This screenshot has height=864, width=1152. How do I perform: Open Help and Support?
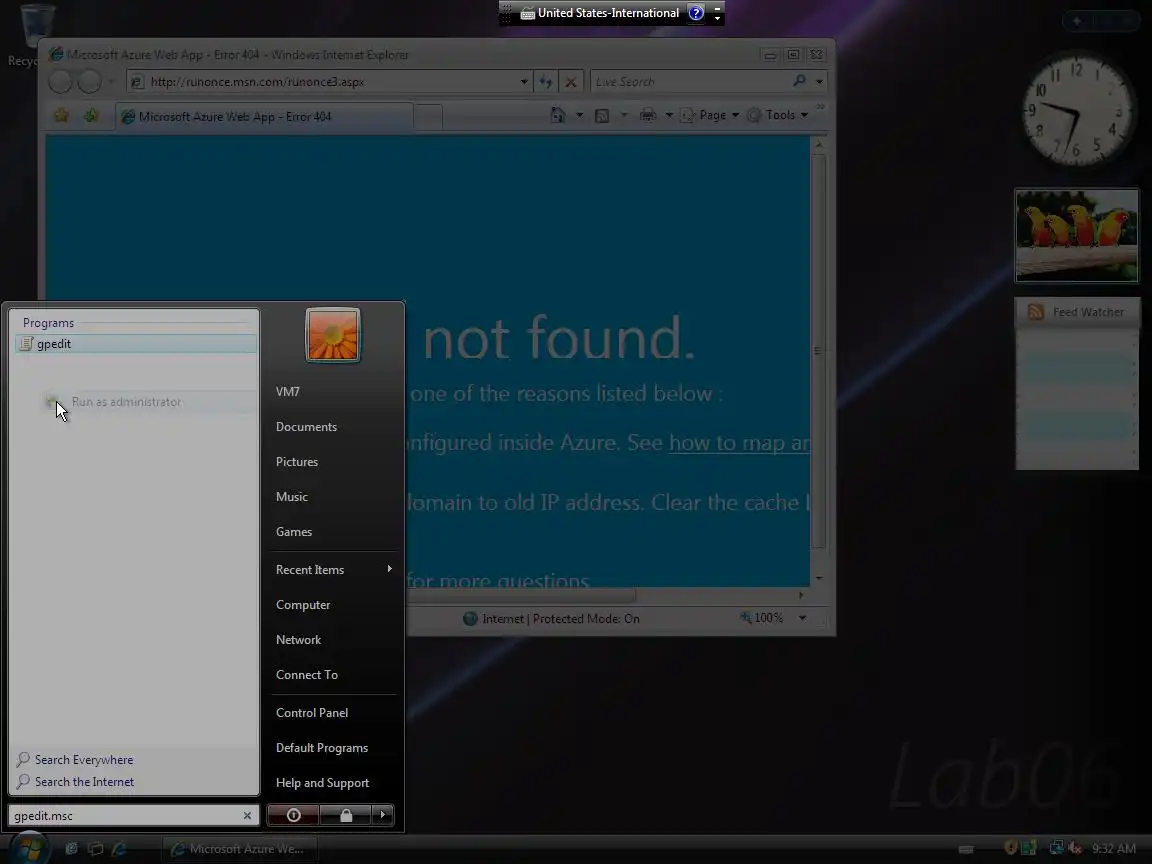[x=323, y=783]
